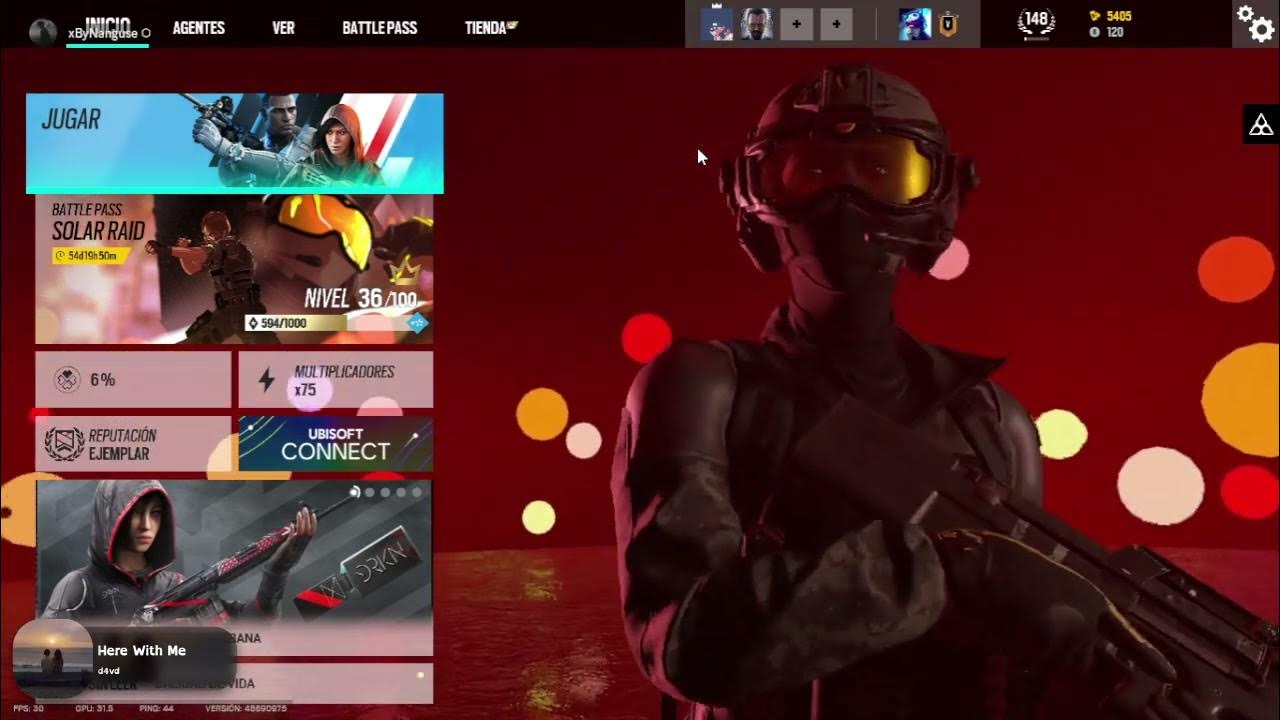Click the grey renown coin icon
Image resolution: width=1280 pixels, height=720 pixels.
[1095, 32]
